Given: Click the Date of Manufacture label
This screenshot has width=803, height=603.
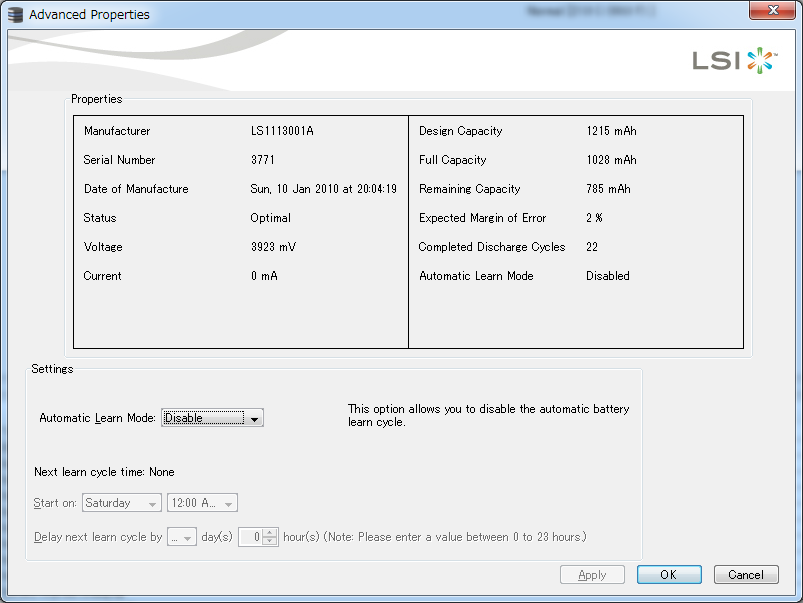Looking at the screenshot, I should click(x=136, y=189).
